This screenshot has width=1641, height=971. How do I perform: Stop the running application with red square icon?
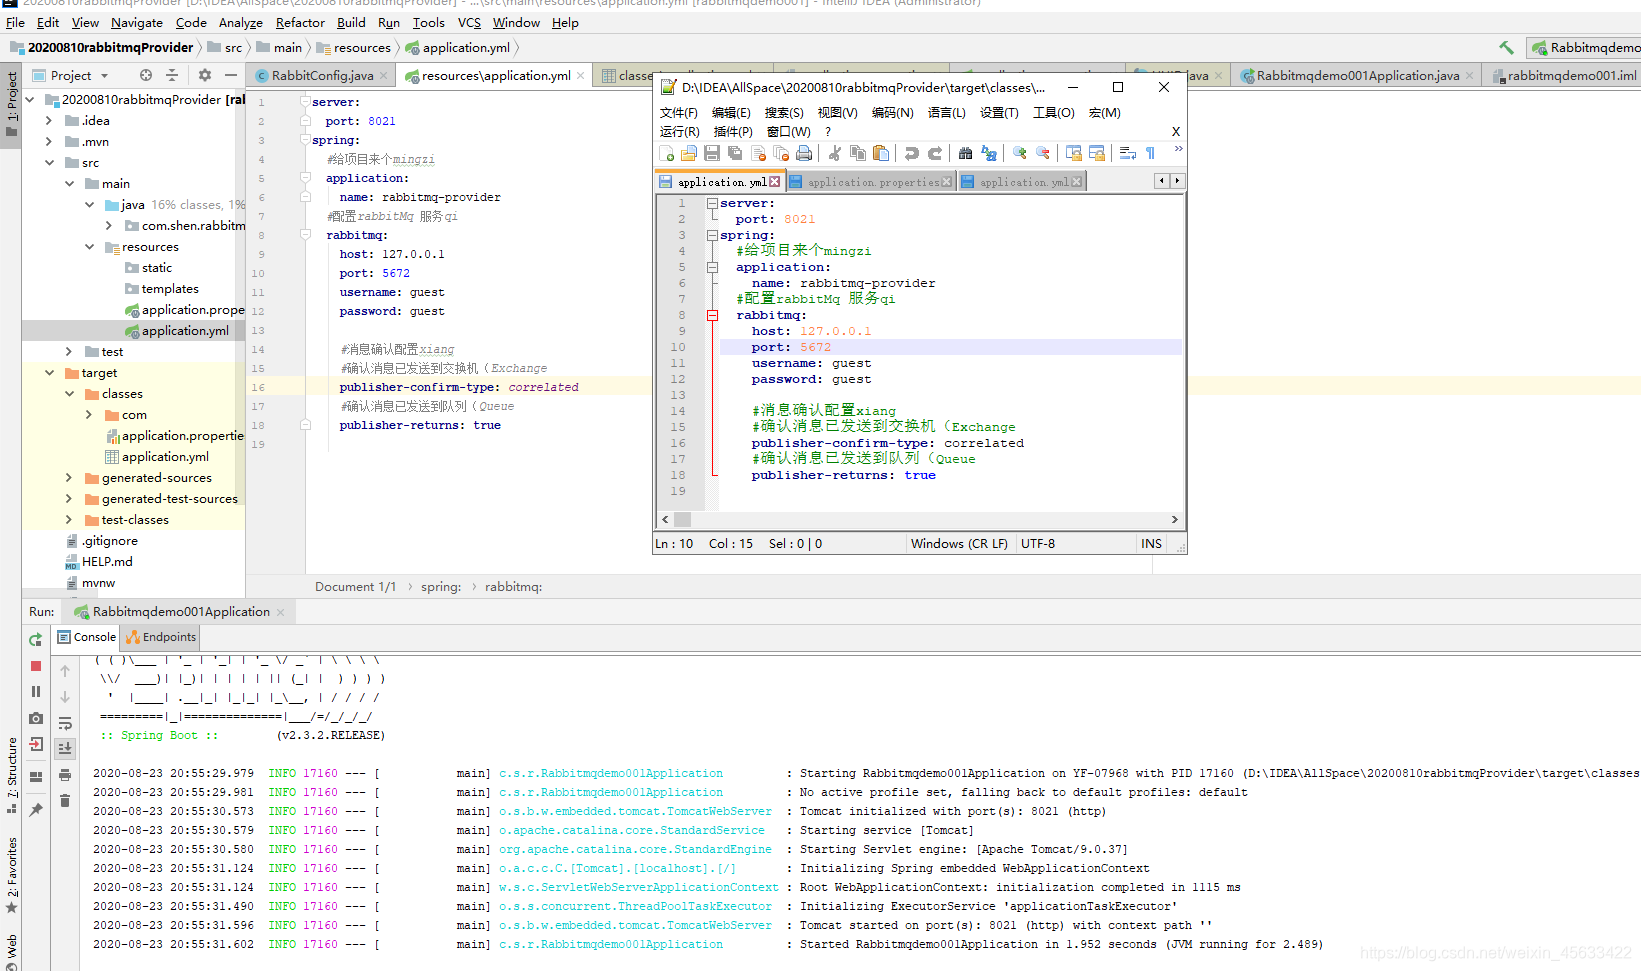click(35, 668)
